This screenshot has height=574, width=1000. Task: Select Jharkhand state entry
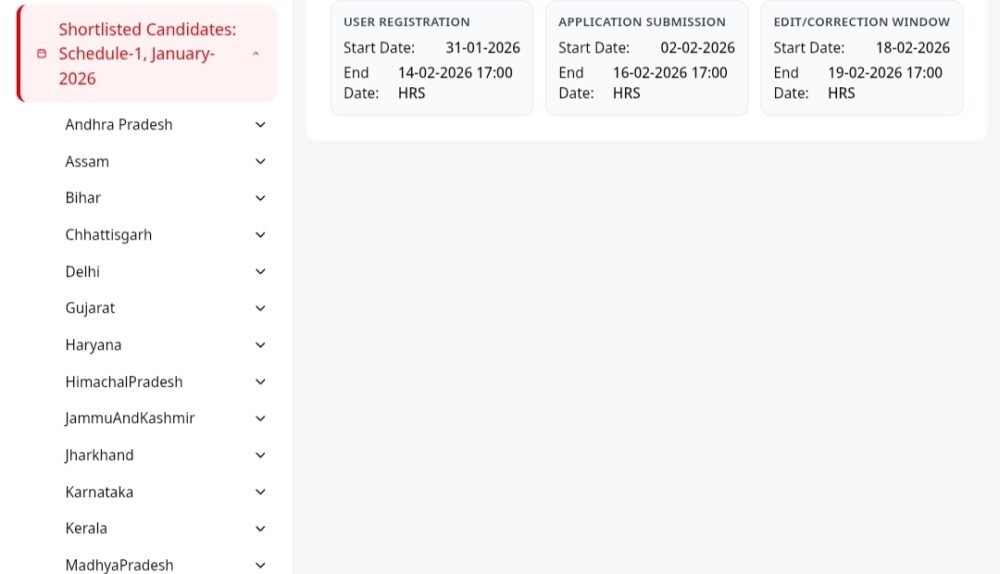tap(99, 455)
